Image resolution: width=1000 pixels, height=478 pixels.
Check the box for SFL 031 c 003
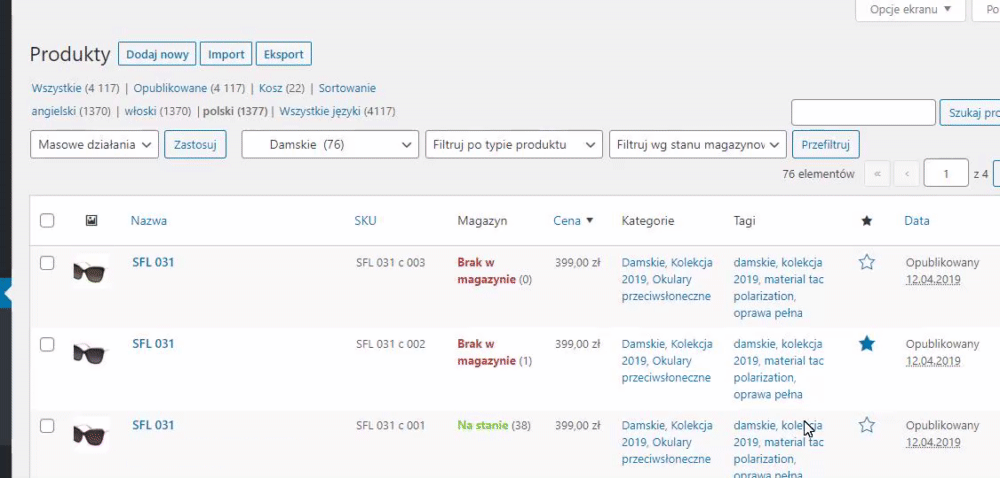click(x=47, y=263)
